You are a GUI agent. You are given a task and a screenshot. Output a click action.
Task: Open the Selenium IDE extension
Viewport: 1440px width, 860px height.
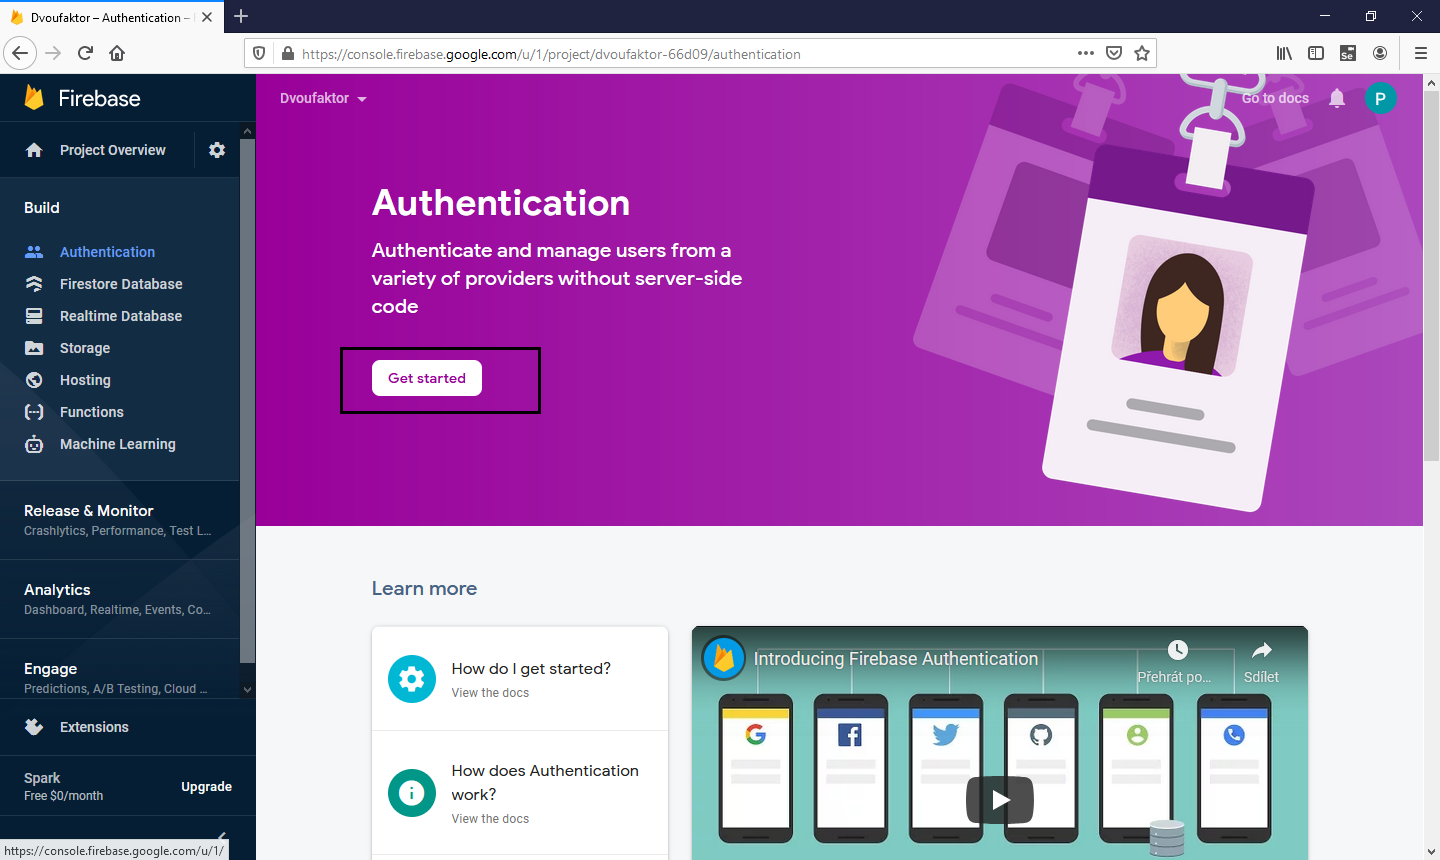(1348, 54)
